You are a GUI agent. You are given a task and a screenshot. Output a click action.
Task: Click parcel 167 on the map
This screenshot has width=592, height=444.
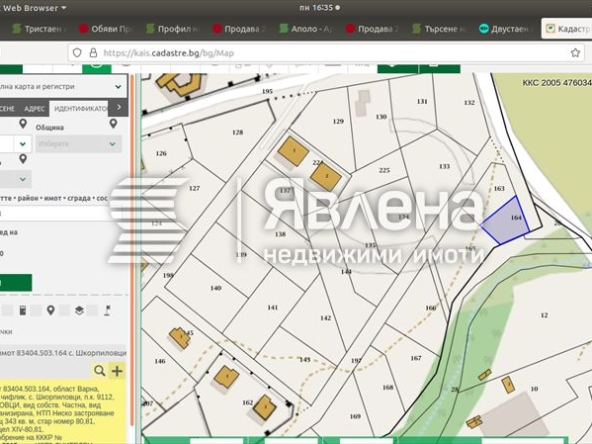coord(416,358)
